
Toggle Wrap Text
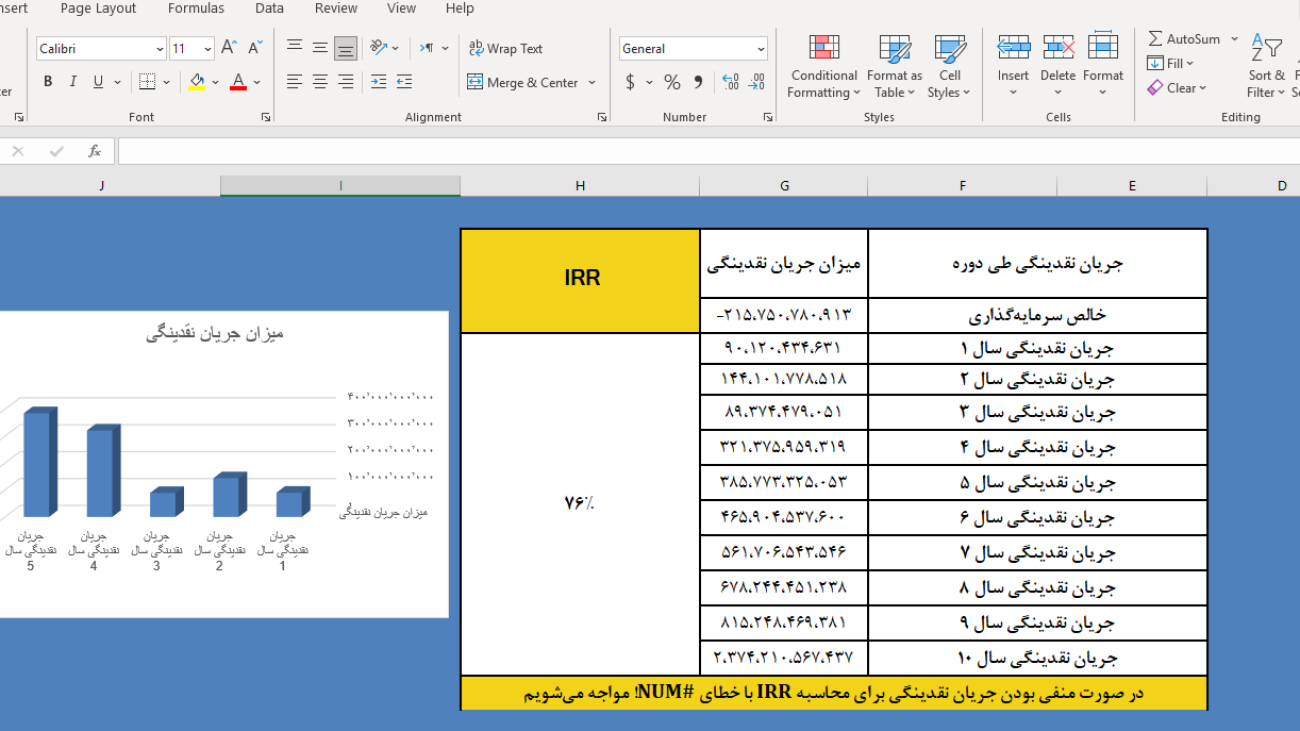tap(506, 48)
